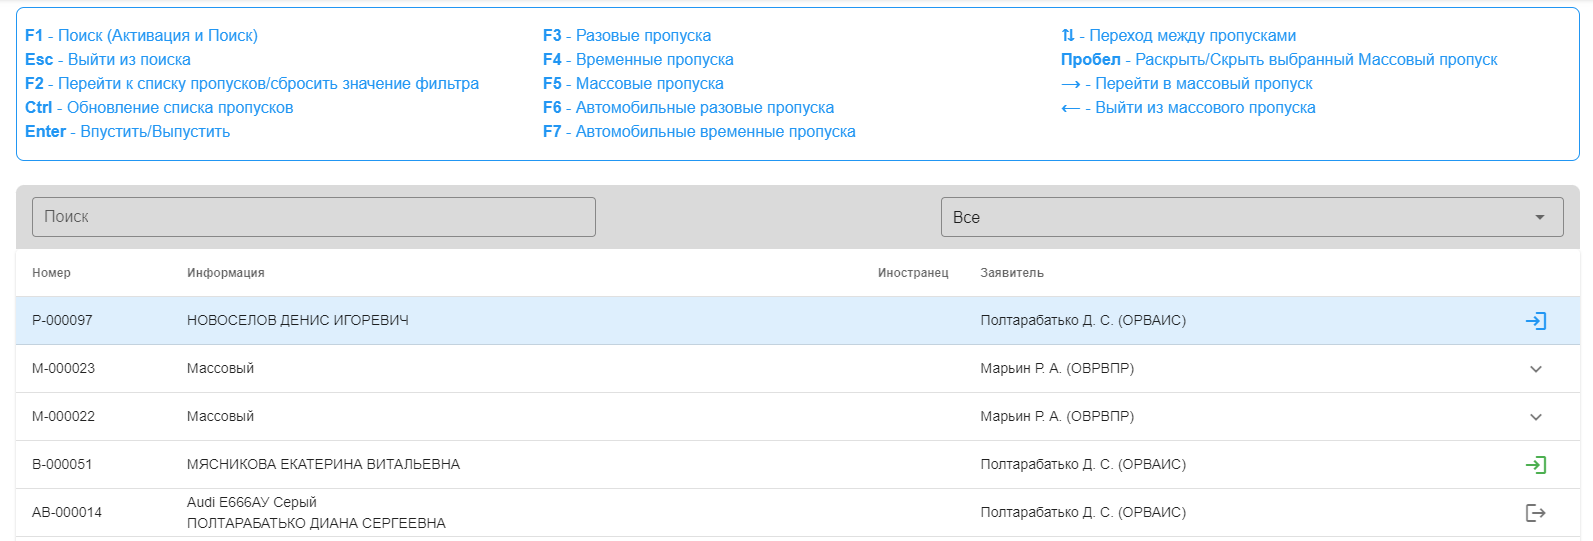Click the green entry icon for pass В-000051
Image resolution: width=1593 pixels, height=541 pixels.
pos(1535,465)
